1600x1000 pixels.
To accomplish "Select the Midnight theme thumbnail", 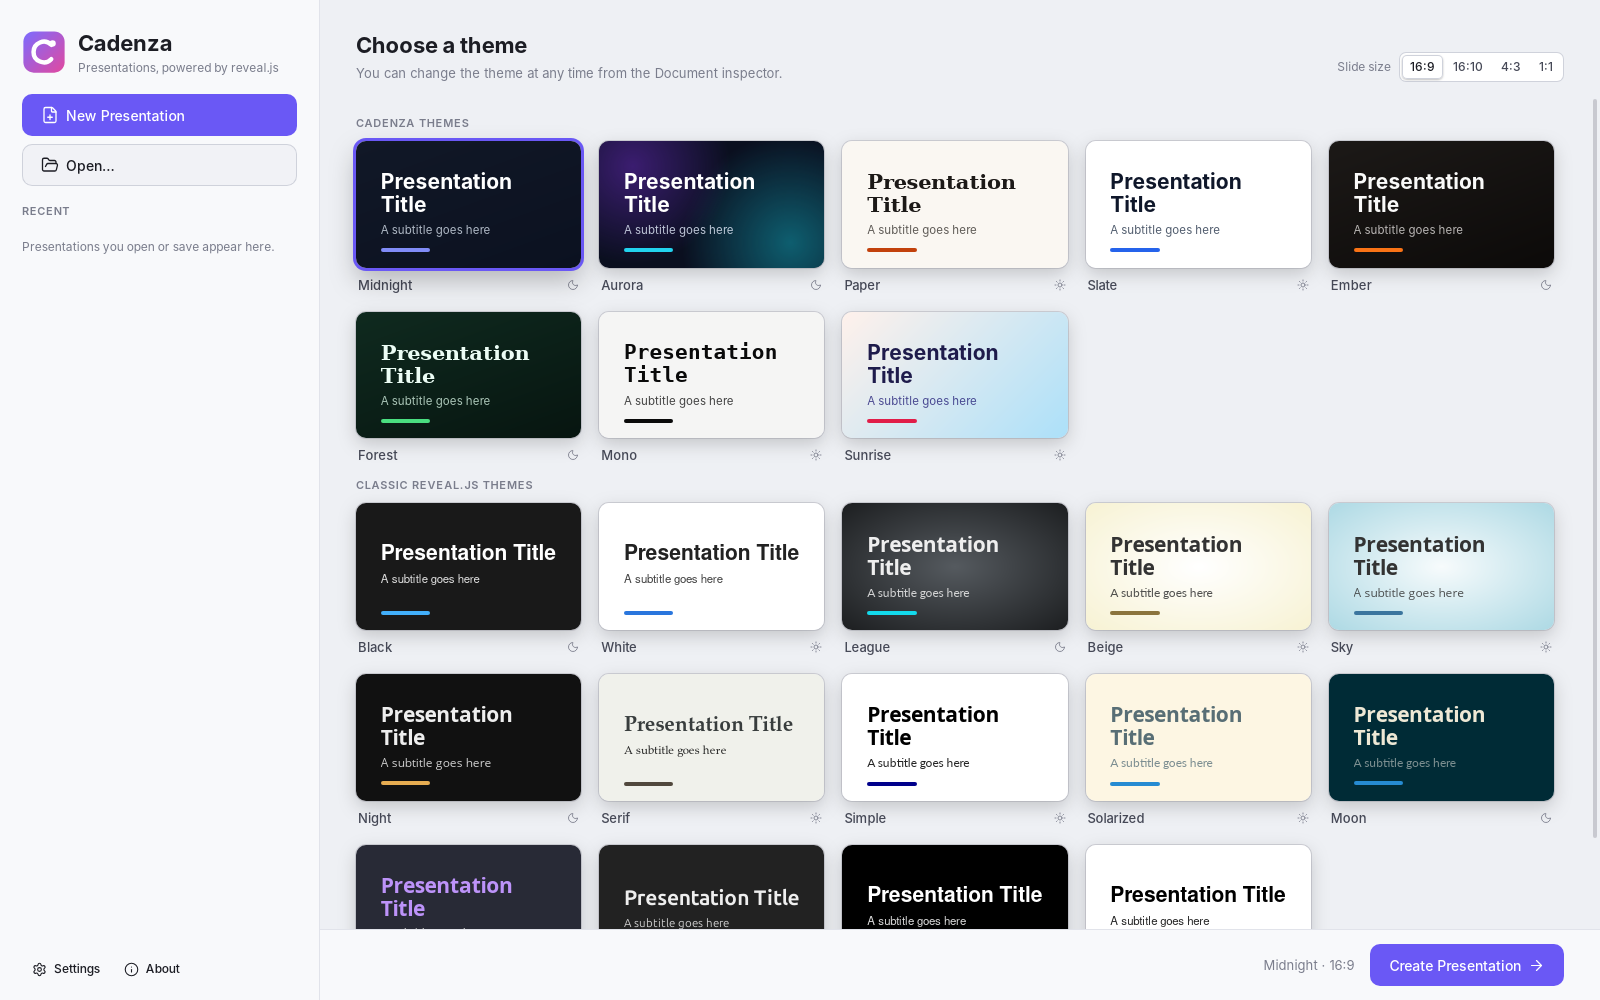I will [468, 204].
